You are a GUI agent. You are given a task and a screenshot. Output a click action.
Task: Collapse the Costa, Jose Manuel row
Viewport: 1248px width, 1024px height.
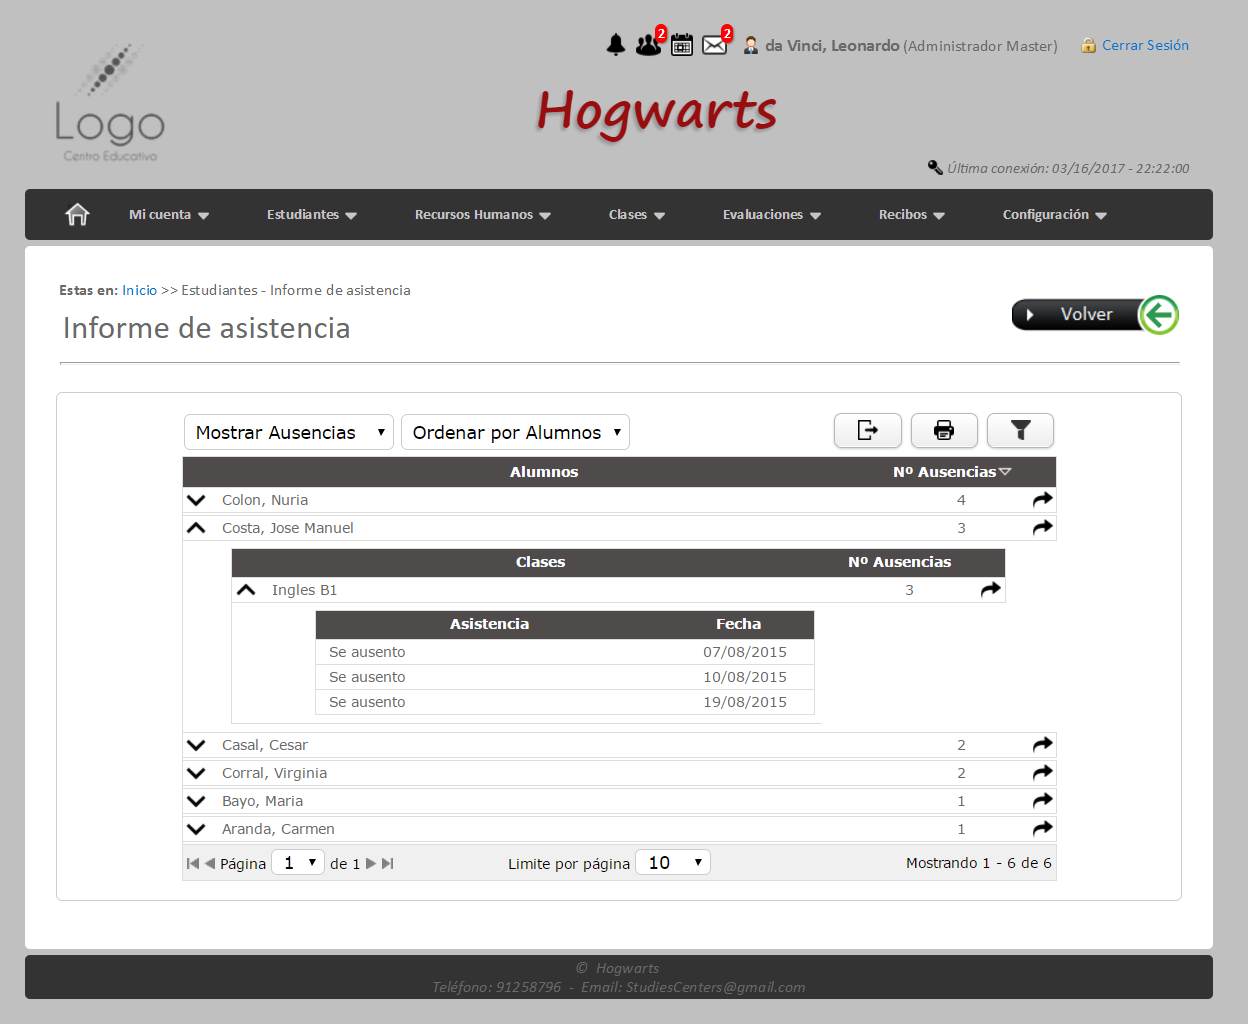197,528
